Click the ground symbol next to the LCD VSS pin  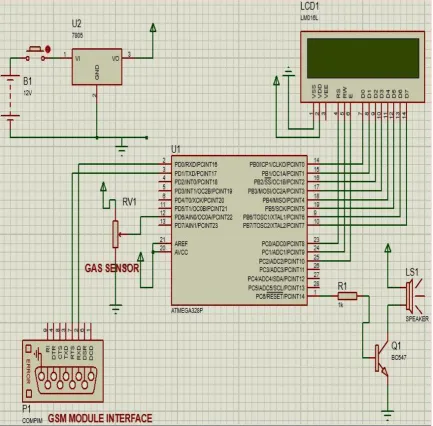pyautogui.click(x=289, y=72)
